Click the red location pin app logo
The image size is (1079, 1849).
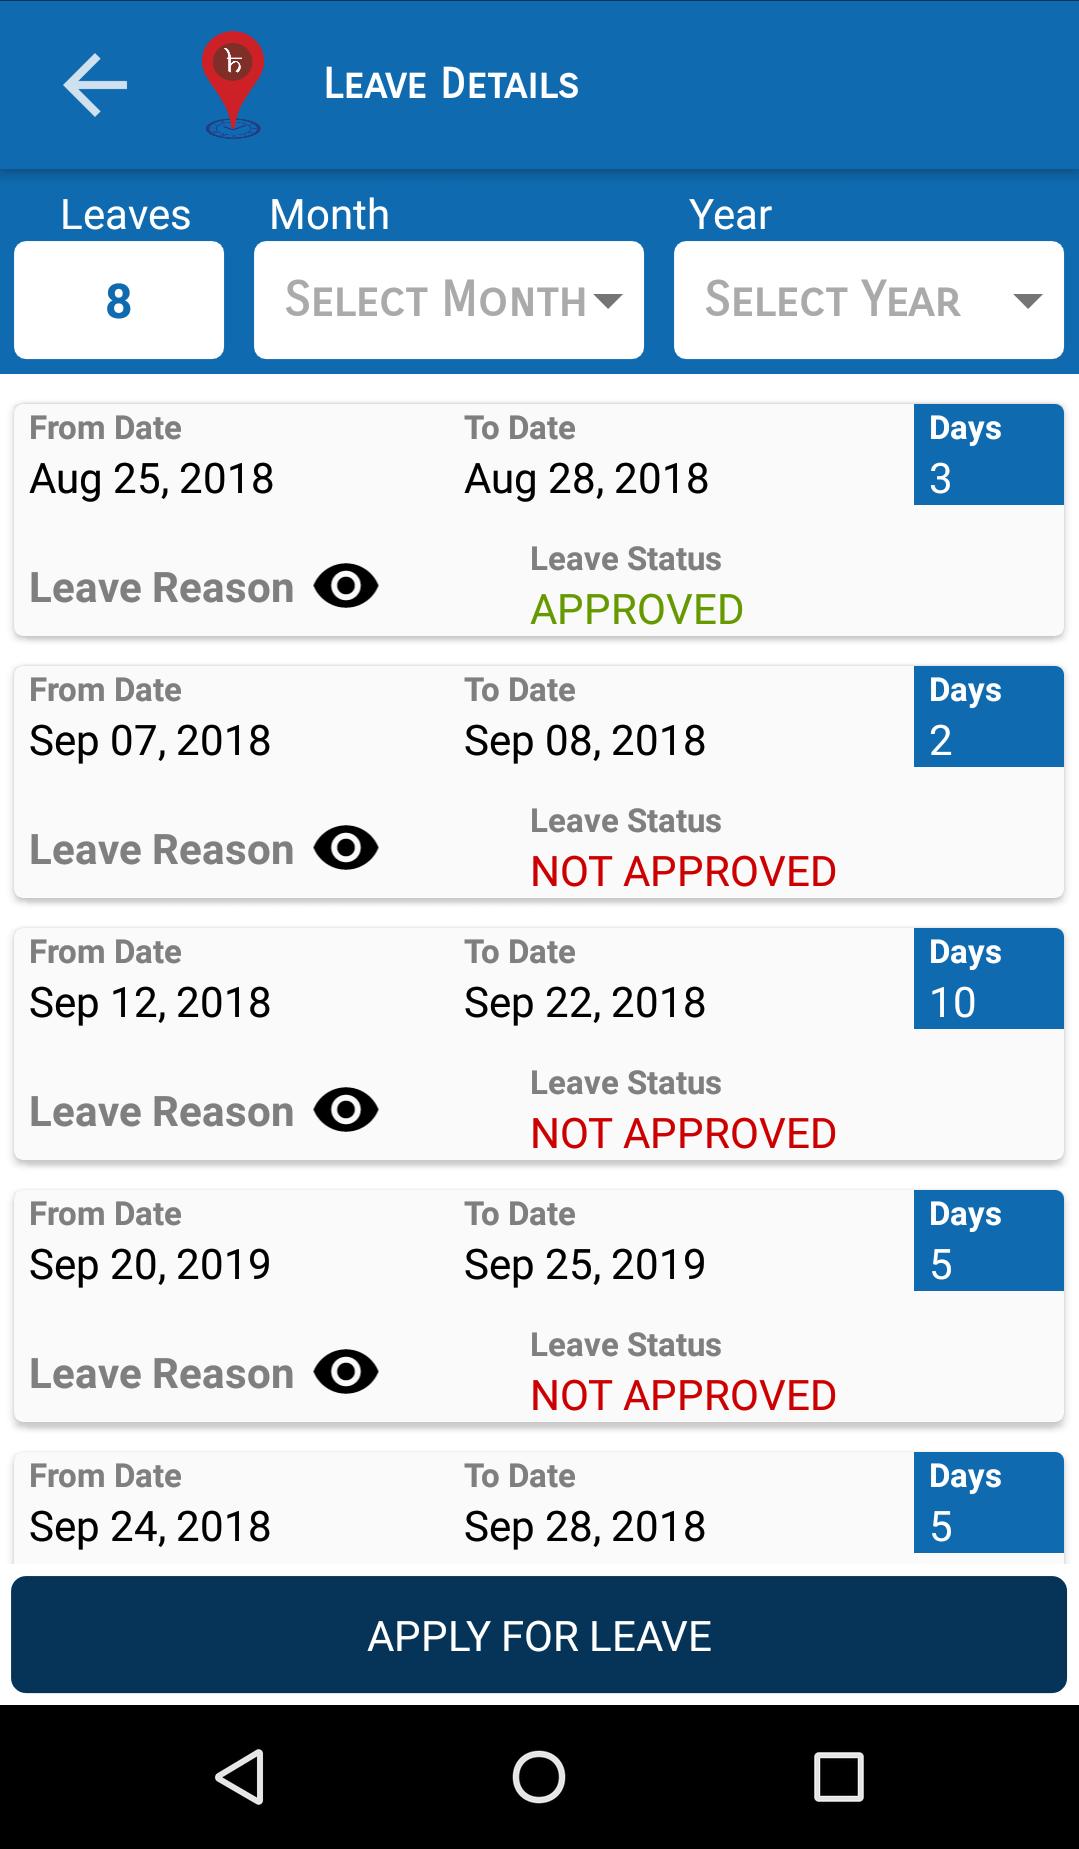coord(233,85)
